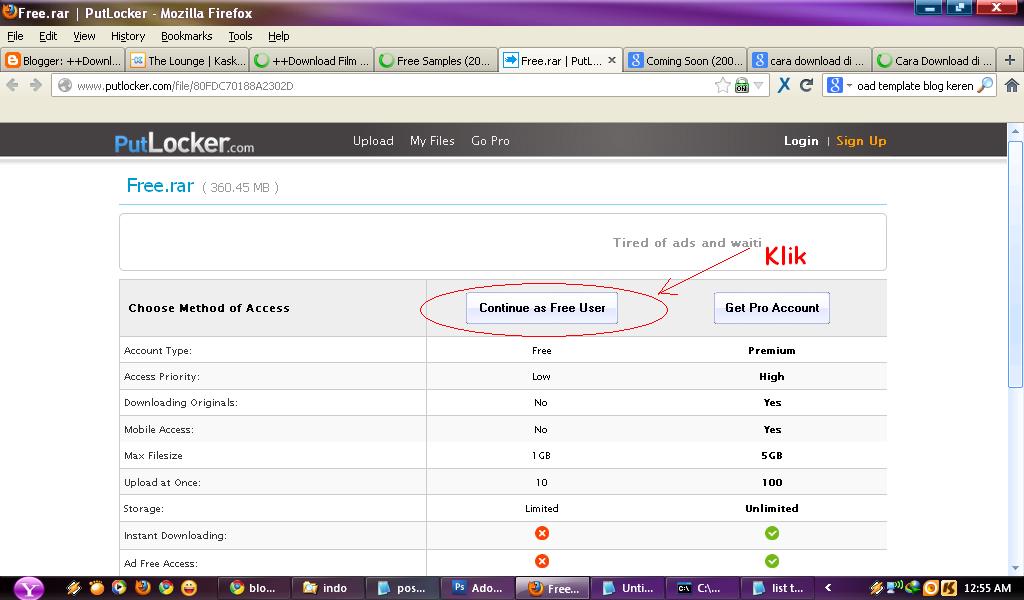1024x600 pixels.
Task: Switch to the 'list t...' taskbar item
Action: 777,588
